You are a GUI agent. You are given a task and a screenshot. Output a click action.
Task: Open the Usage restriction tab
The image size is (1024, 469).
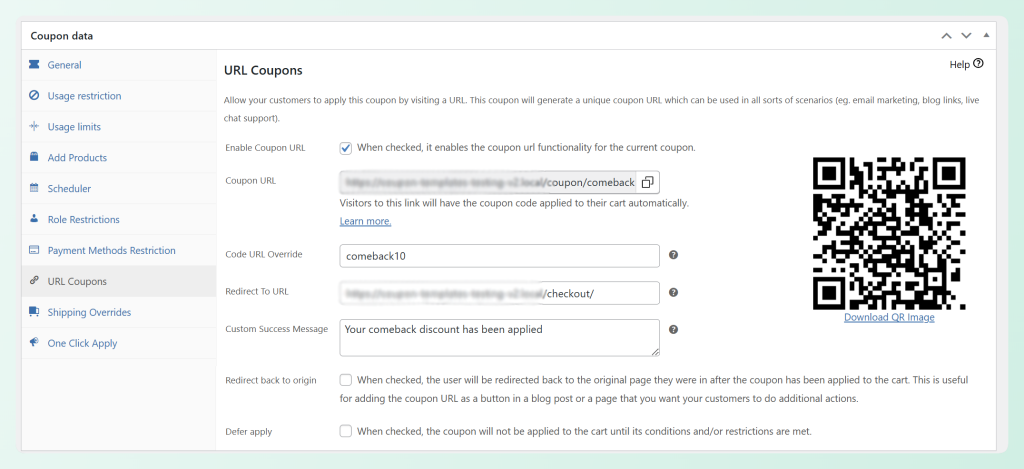(x=119, y=96)
